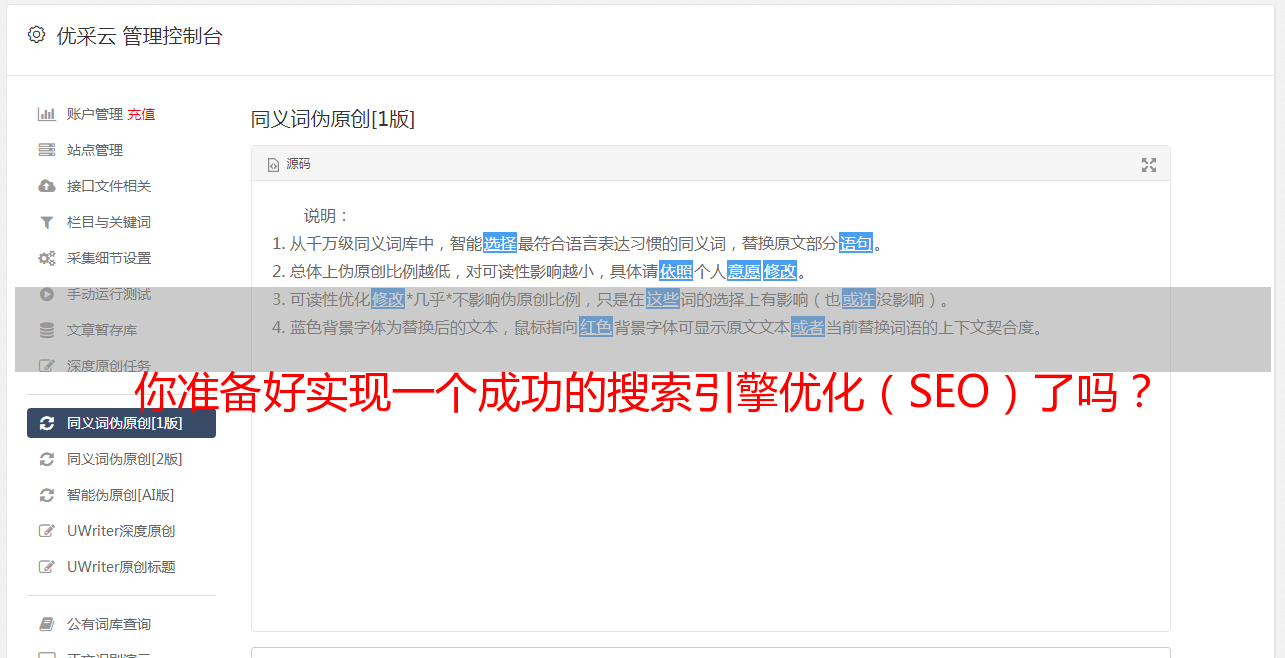The width and height of the screenshot is (1285, 658).
Task: Click the settings gear icon beside 优采云
Action: (x=37, y=35)
